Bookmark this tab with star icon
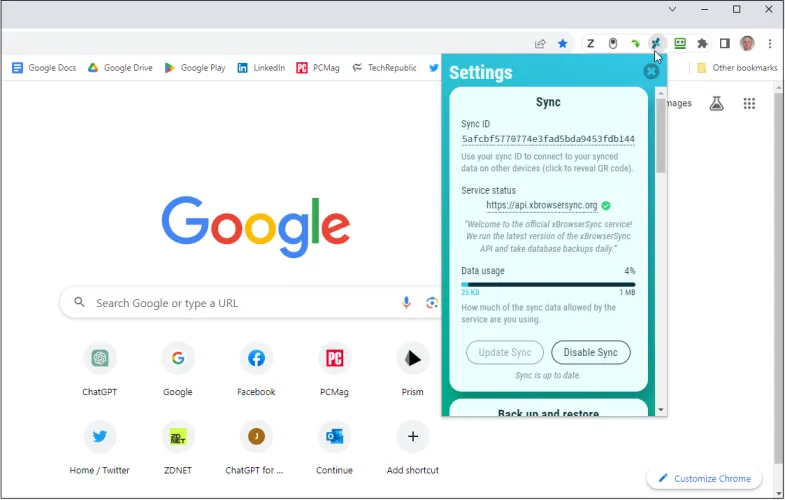Viewport: 785px width, 500px height. pos(563,44)
